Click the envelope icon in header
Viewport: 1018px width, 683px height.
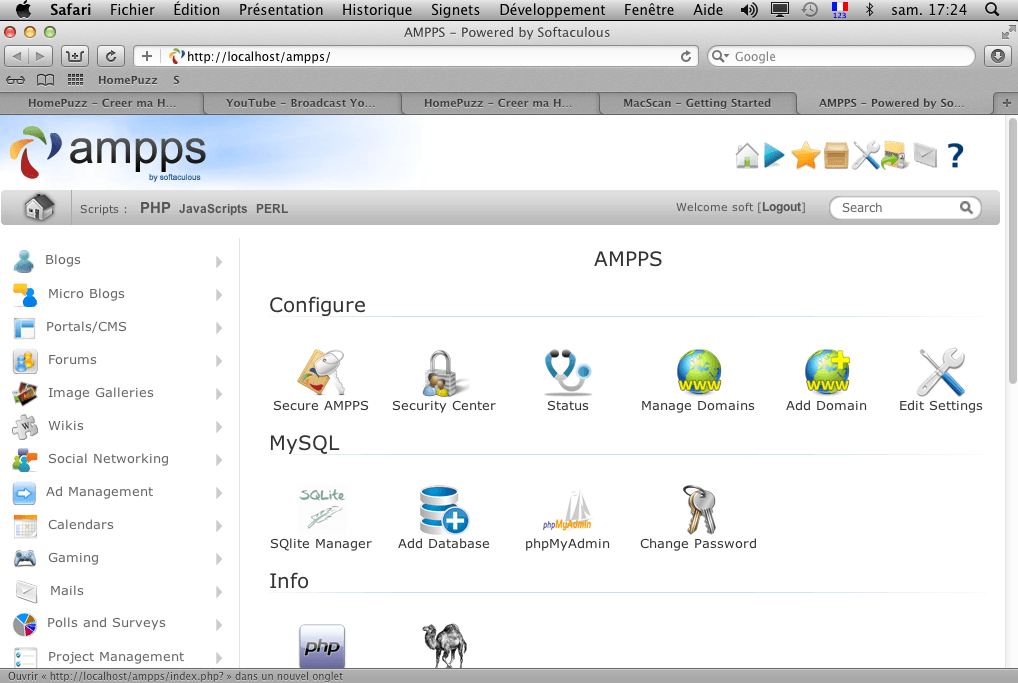click(925, 156)
